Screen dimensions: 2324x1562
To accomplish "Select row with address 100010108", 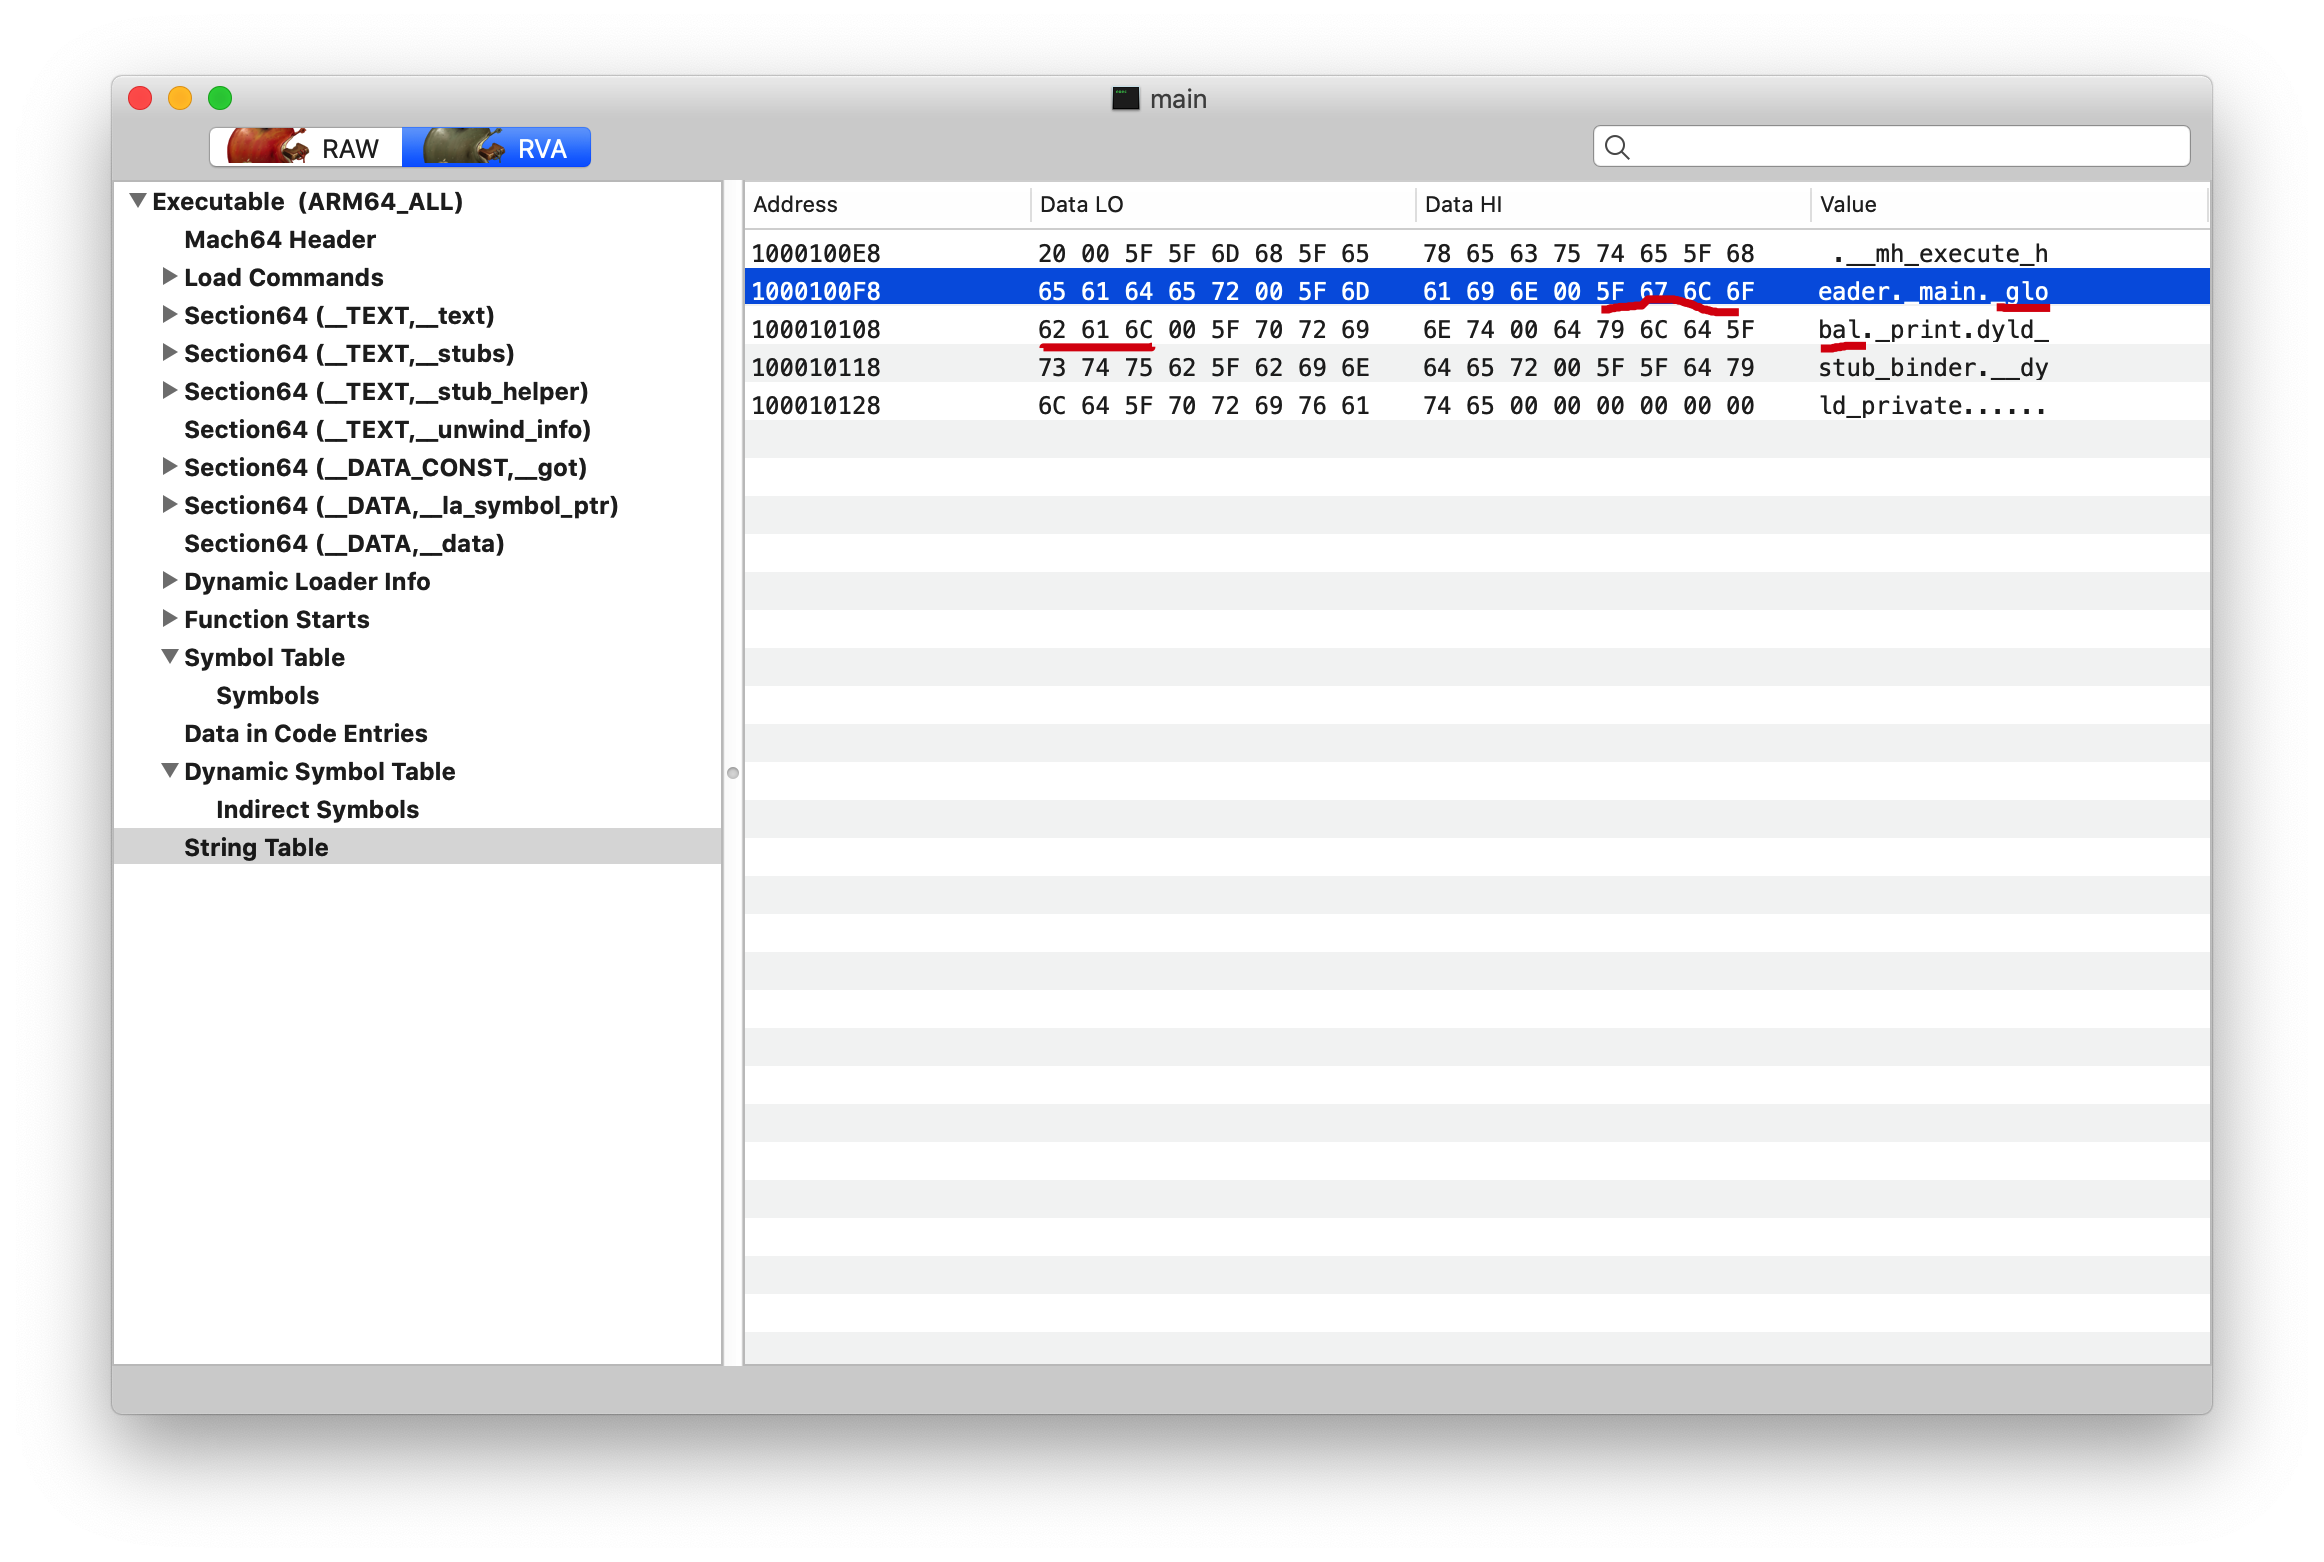I will 1477,329.
